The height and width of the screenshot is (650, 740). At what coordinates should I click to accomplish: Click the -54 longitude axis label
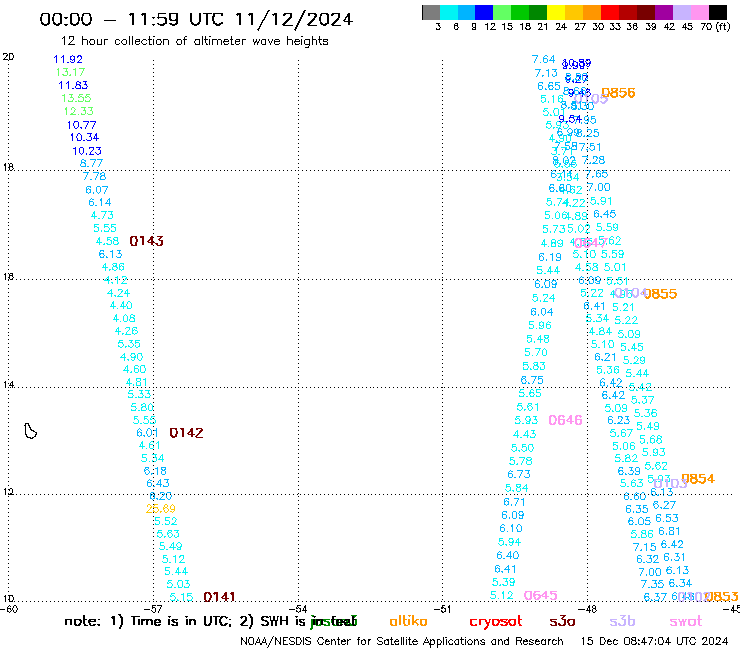pyautogui.click(x=298, y=609)
